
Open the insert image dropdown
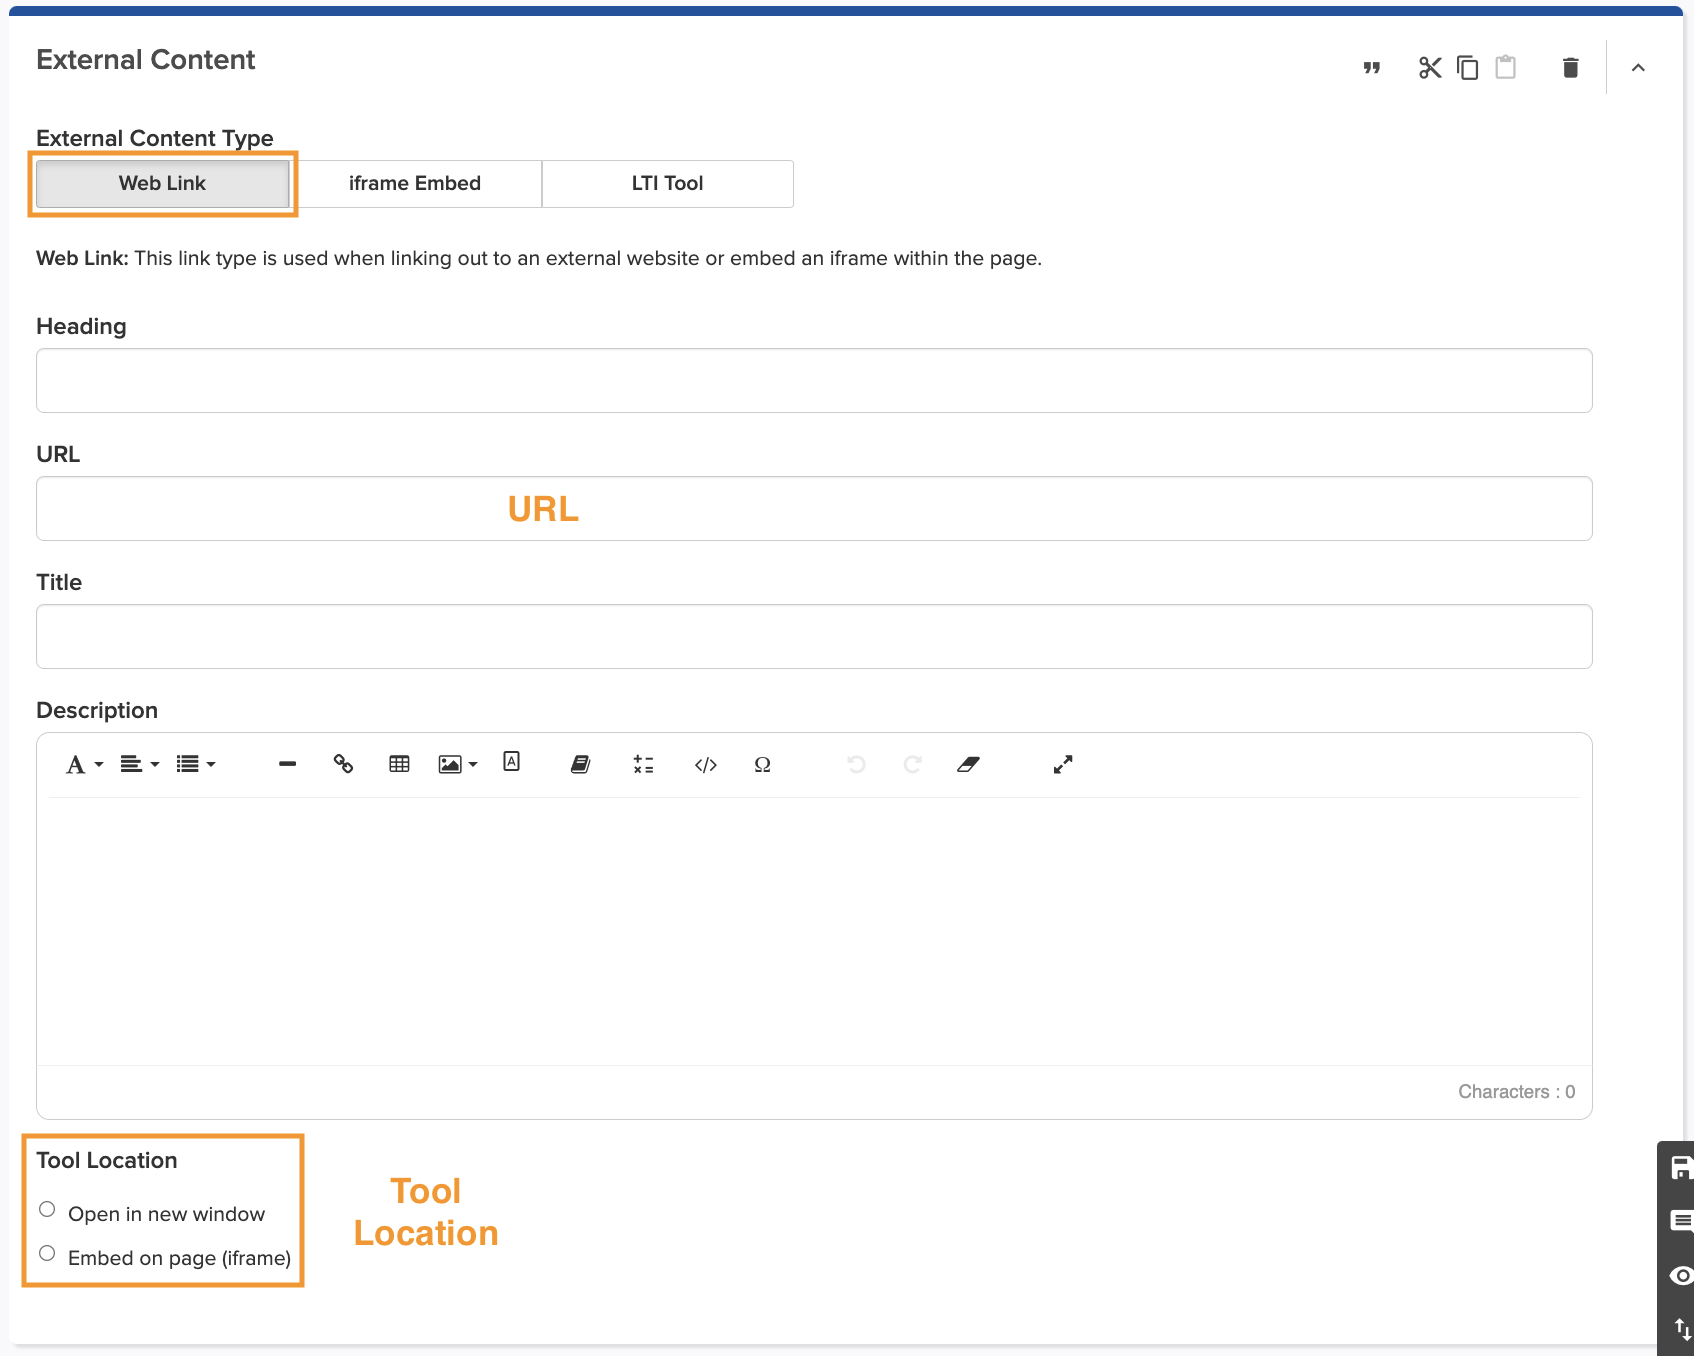(x=457, y=765)
